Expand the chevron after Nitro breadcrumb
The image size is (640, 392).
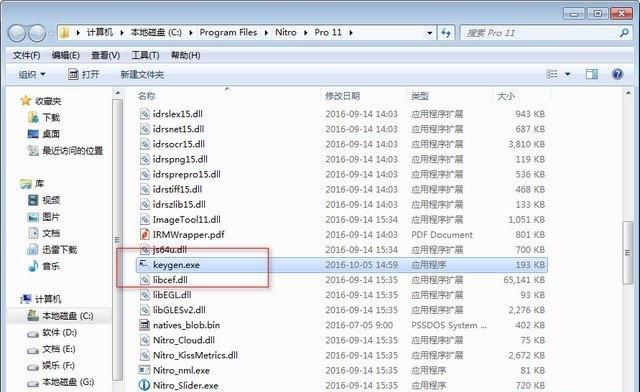point(305,33)
